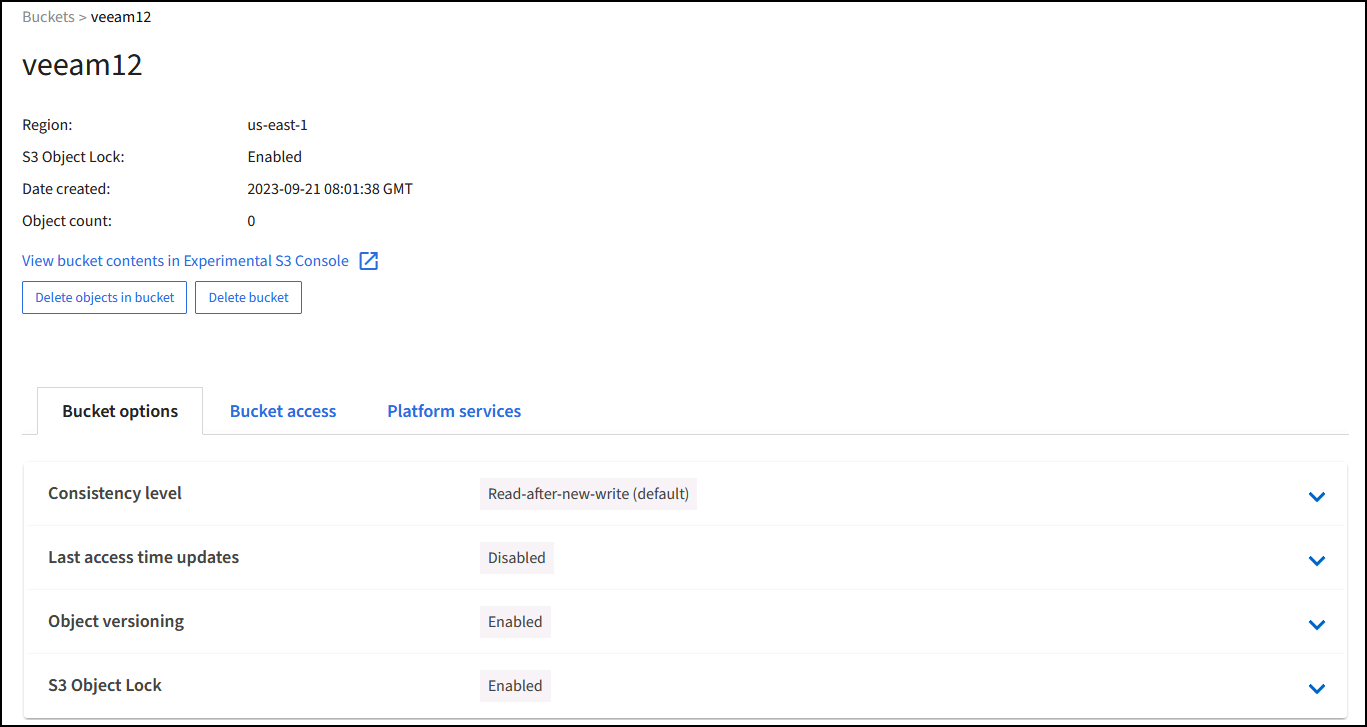This screenshot has width=1367, height=727.
Task: Click the S3 Object Lock section title
Action: pos(105,685)
